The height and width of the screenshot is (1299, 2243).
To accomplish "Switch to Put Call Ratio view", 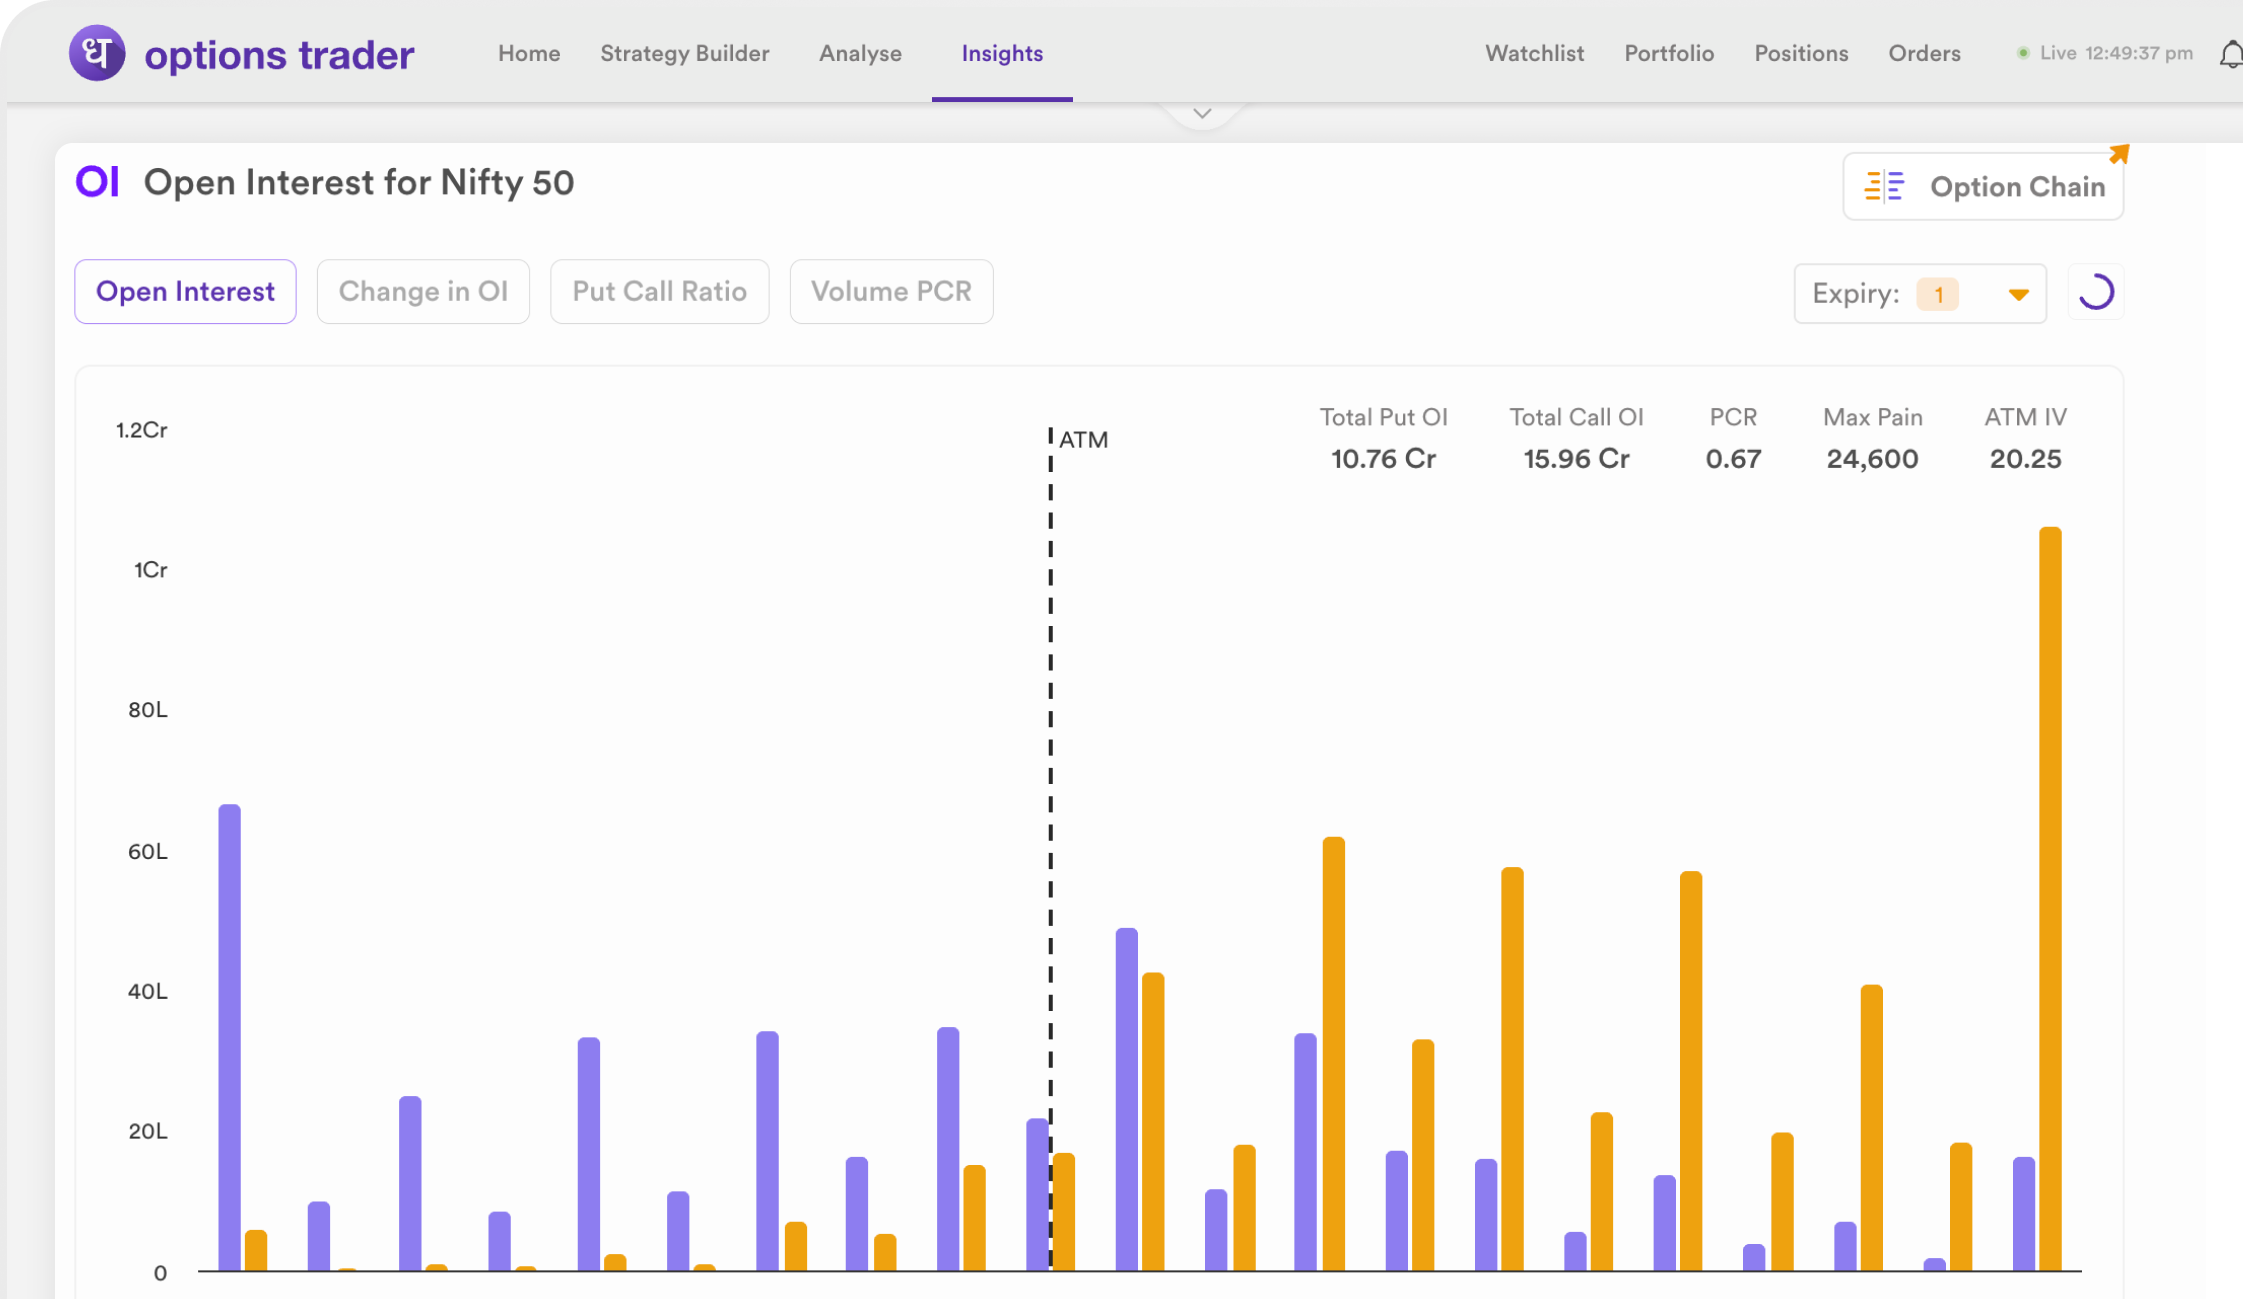I will pyautogui.click(x=659, y=291).
